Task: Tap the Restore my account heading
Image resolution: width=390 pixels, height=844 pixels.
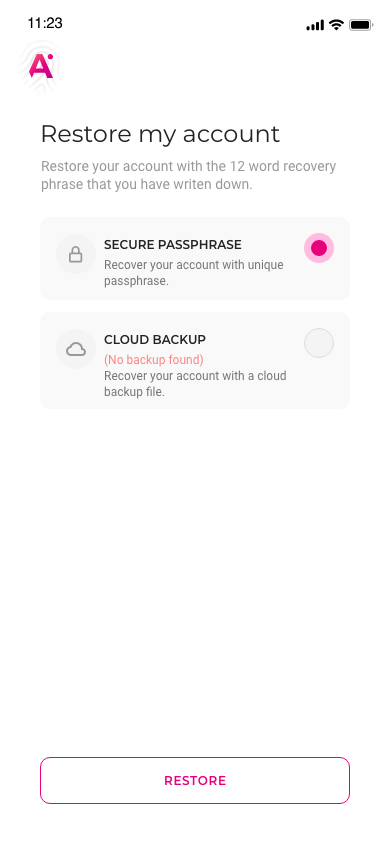Action: pyautogui.click(x=160, y=133)
